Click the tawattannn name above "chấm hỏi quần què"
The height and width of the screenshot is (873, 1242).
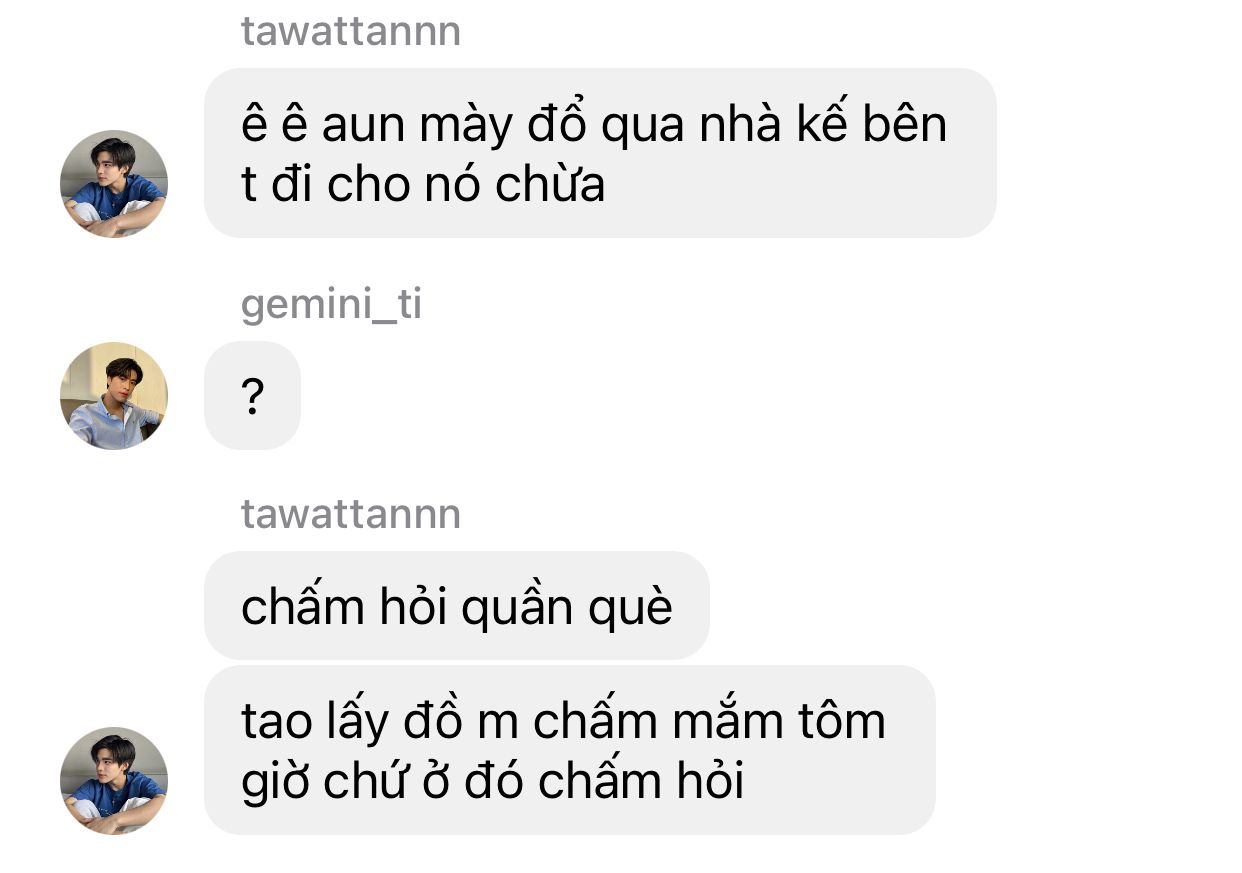pos(351,514)
